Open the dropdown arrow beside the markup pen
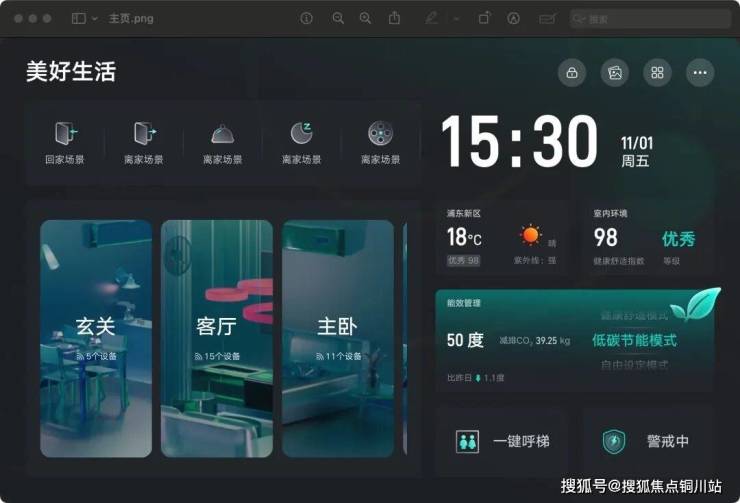The height and width of the screenshot is (503, 740). (x=456, y=18)
